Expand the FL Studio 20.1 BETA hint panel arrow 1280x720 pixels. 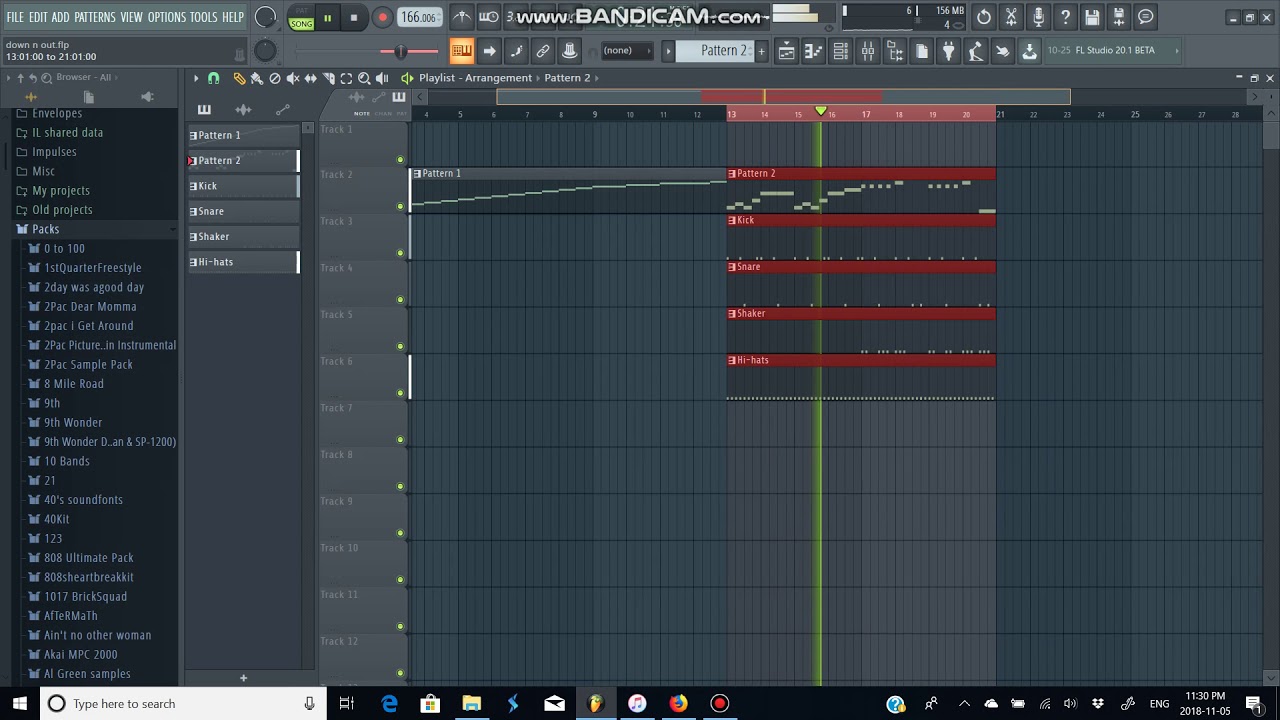pos(1178,50)
